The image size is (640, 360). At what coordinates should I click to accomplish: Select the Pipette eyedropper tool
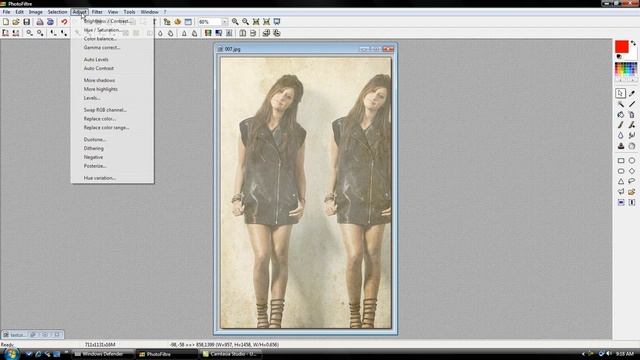(x=632, y=93)
